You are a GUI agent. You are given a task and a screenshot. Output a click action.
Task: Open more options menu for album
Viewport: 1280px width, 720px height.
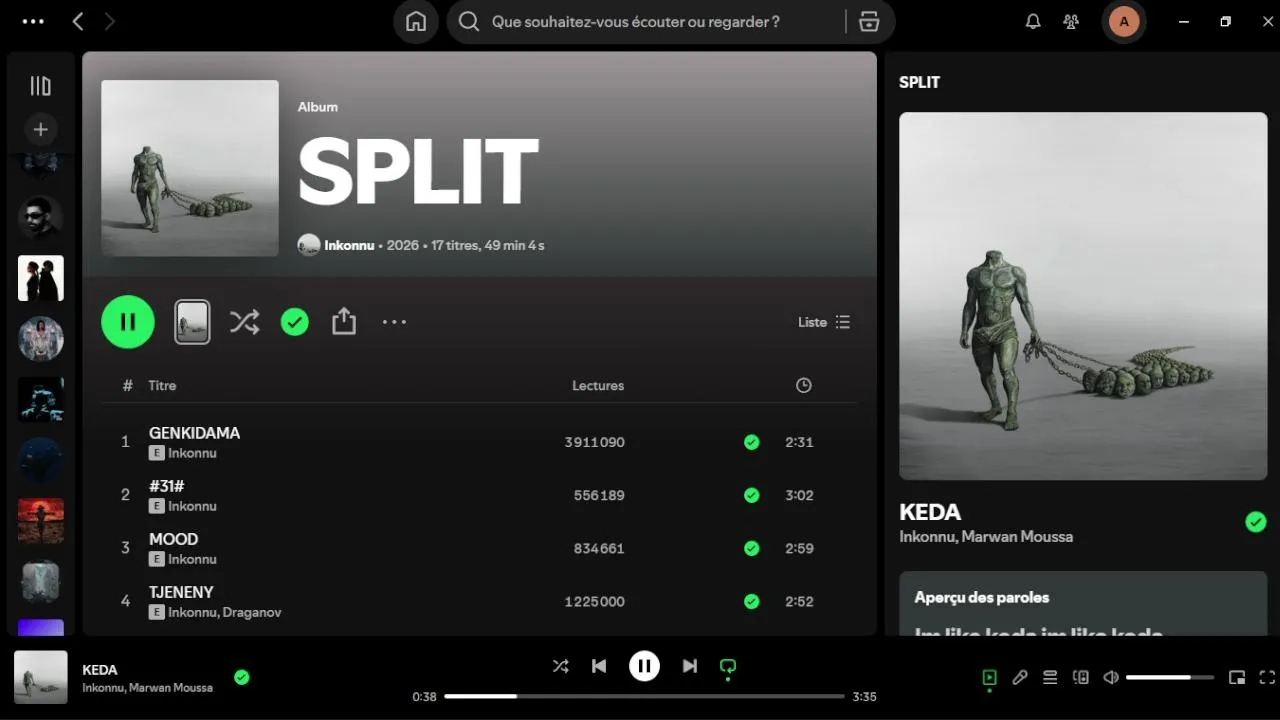pyautogui.click(x=394, y=322)
